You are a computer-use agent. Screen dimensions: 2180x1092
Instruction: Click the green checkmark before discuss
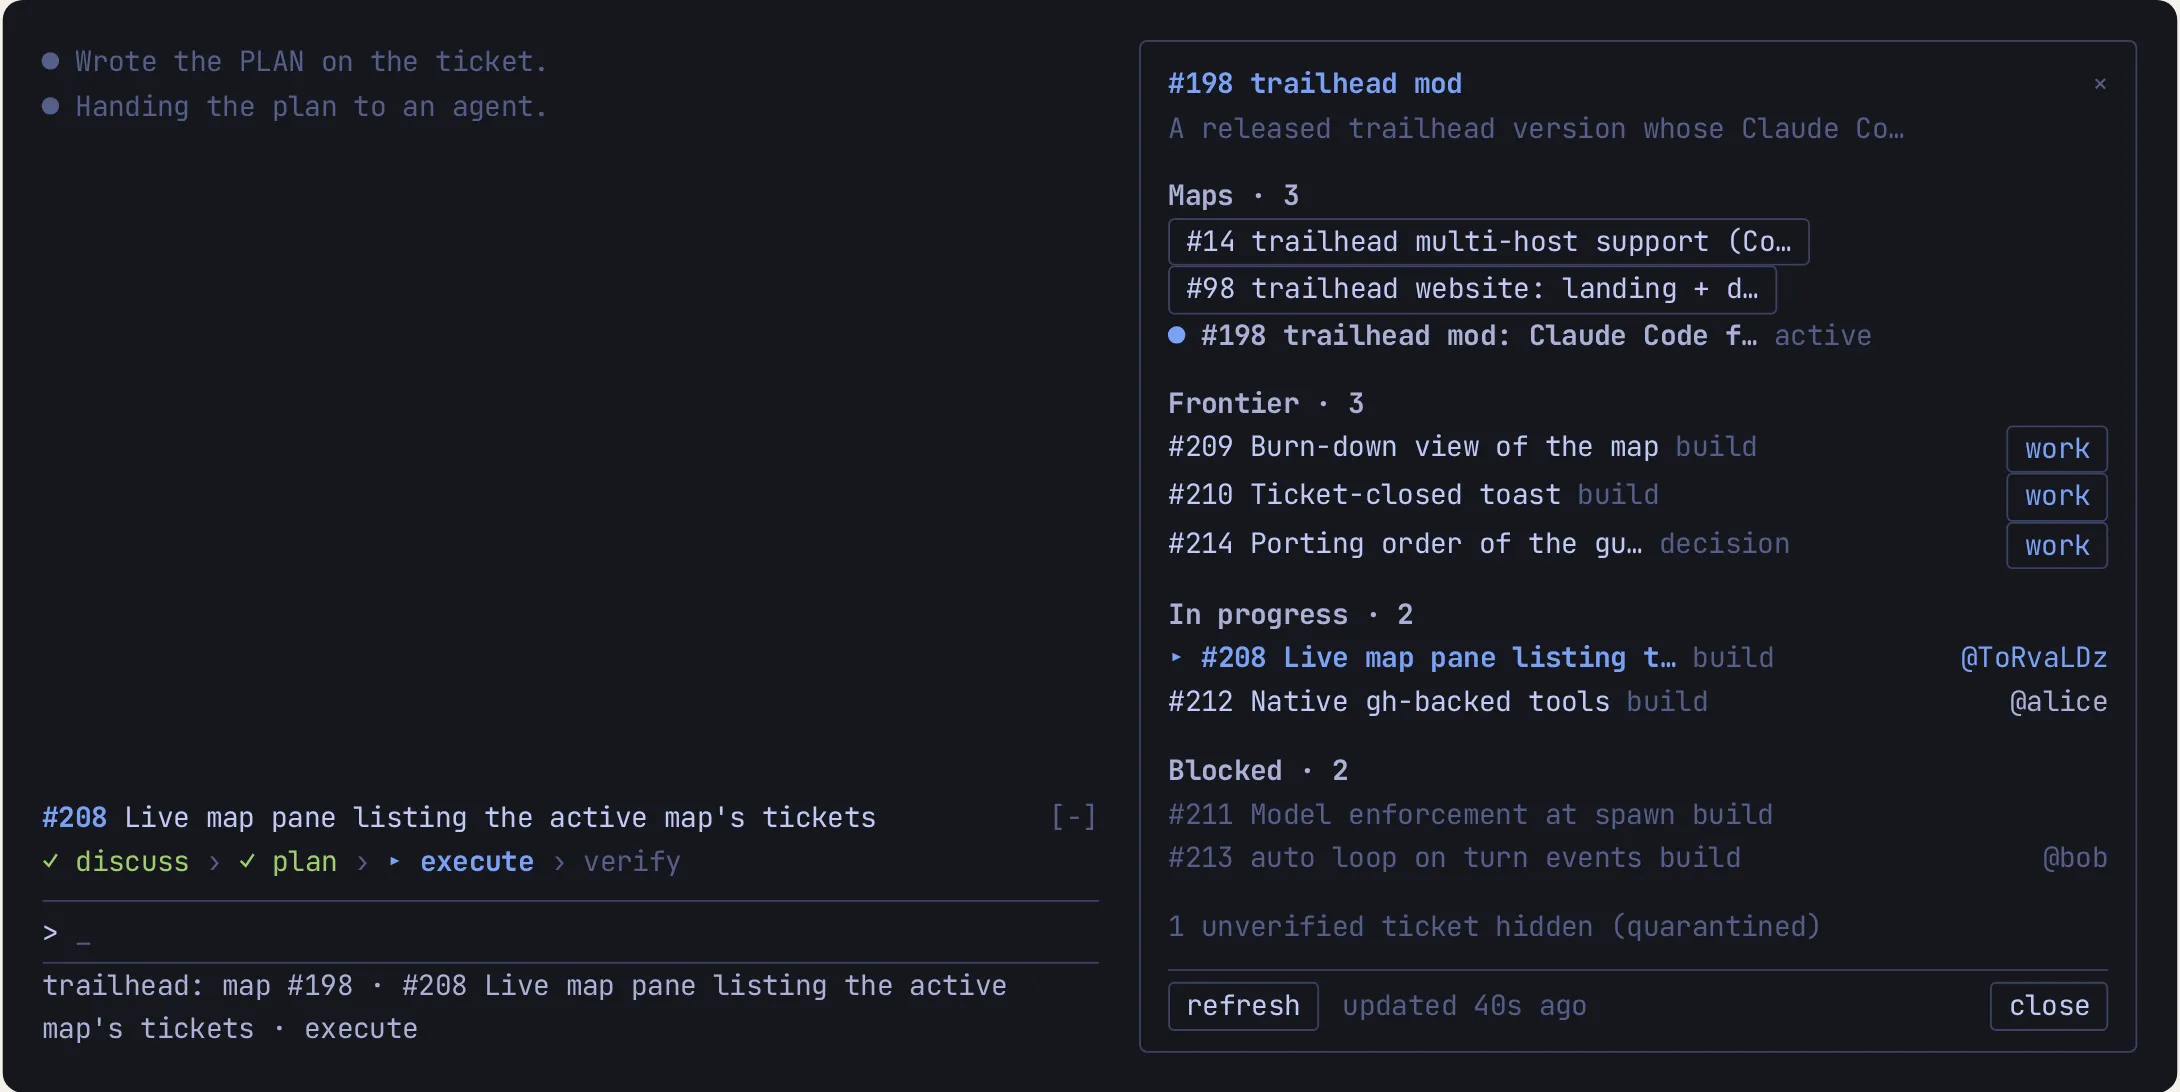click(50, 861)
